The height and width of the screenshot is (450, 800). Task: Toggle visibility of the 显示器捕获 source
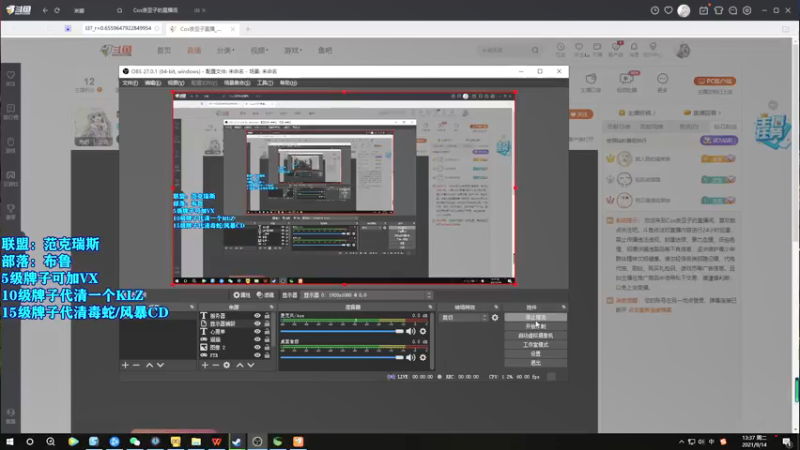point(257,323)
